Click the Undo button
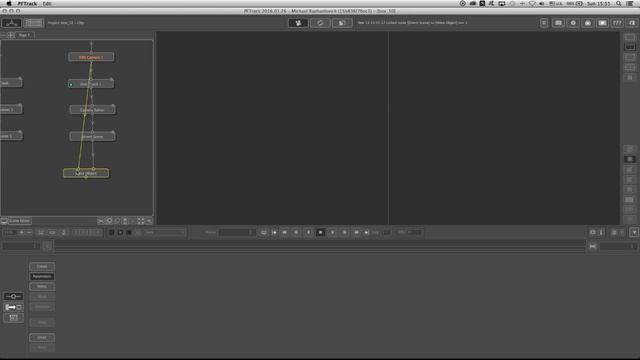This screenshot has width=640, height=360. tap(42, 338)
